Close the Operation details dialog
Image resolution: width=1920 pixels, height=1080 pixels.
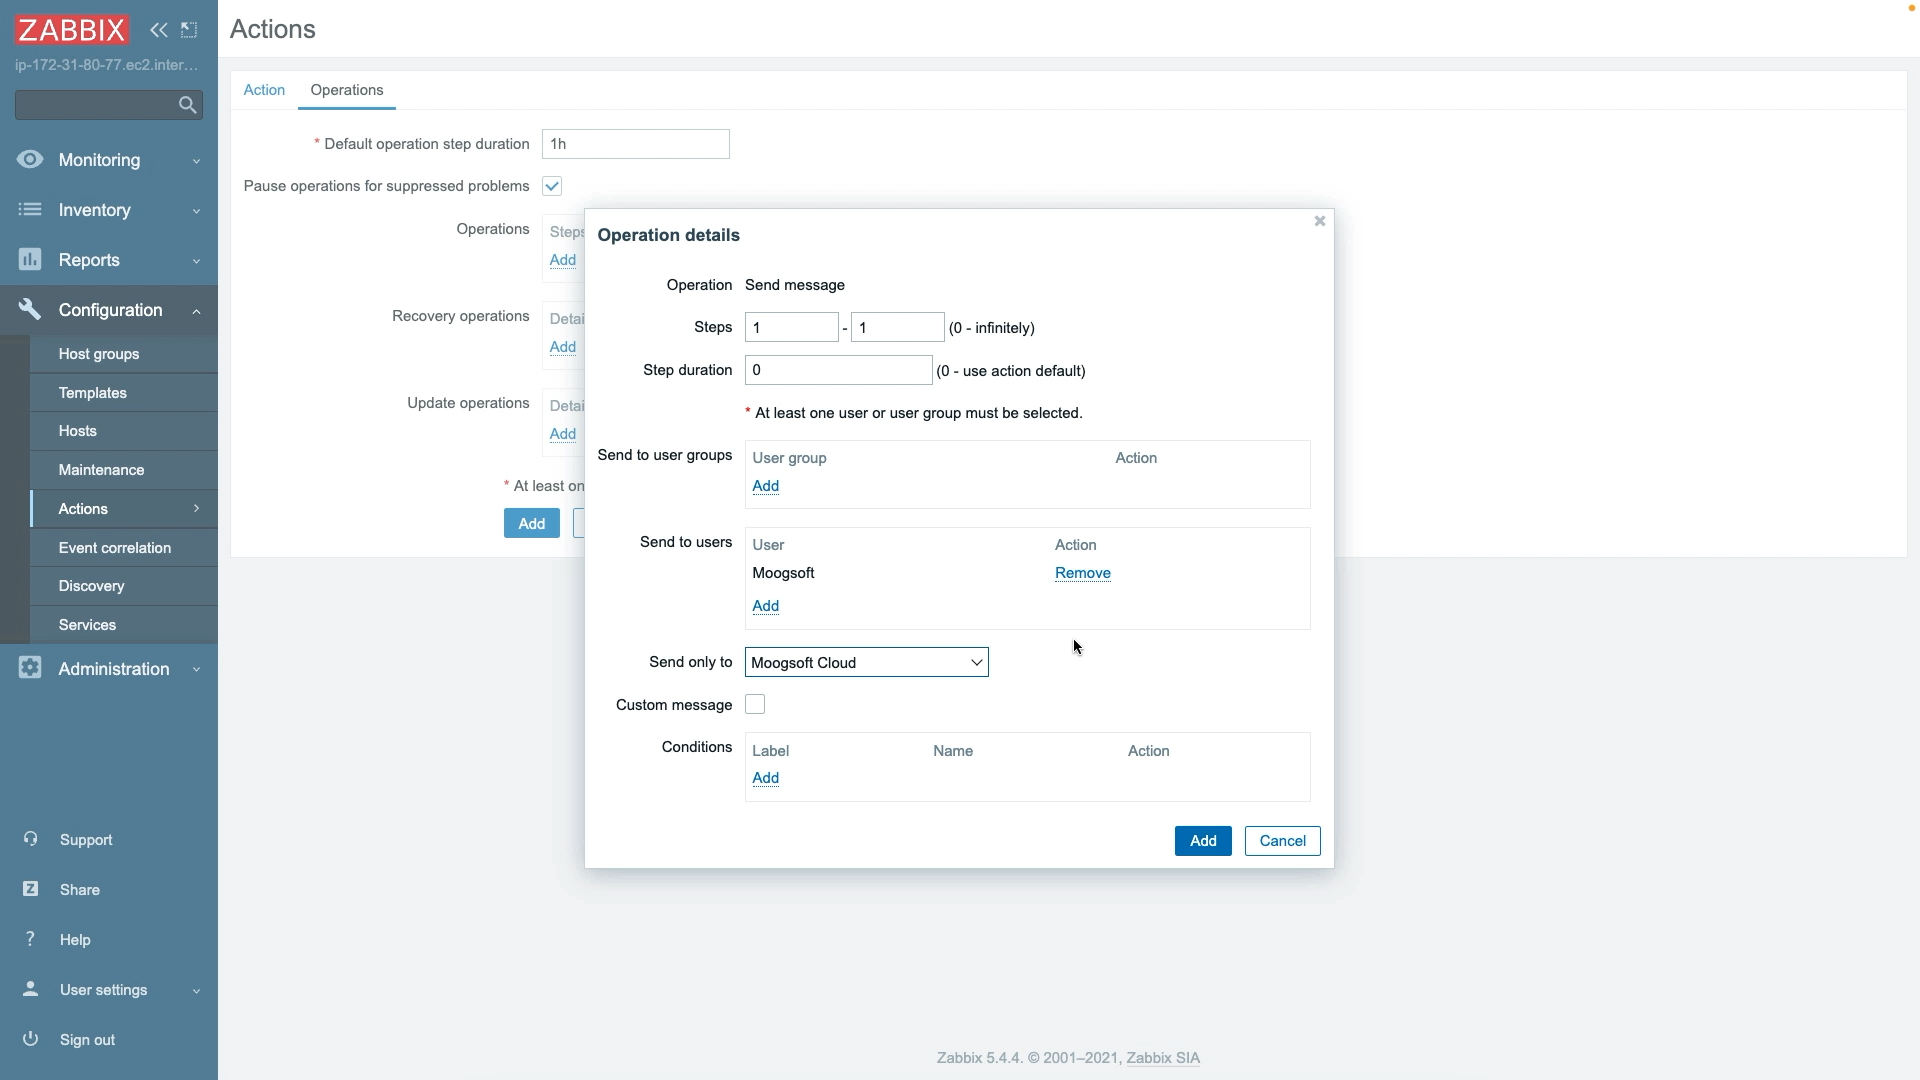tap(1320, 221)
